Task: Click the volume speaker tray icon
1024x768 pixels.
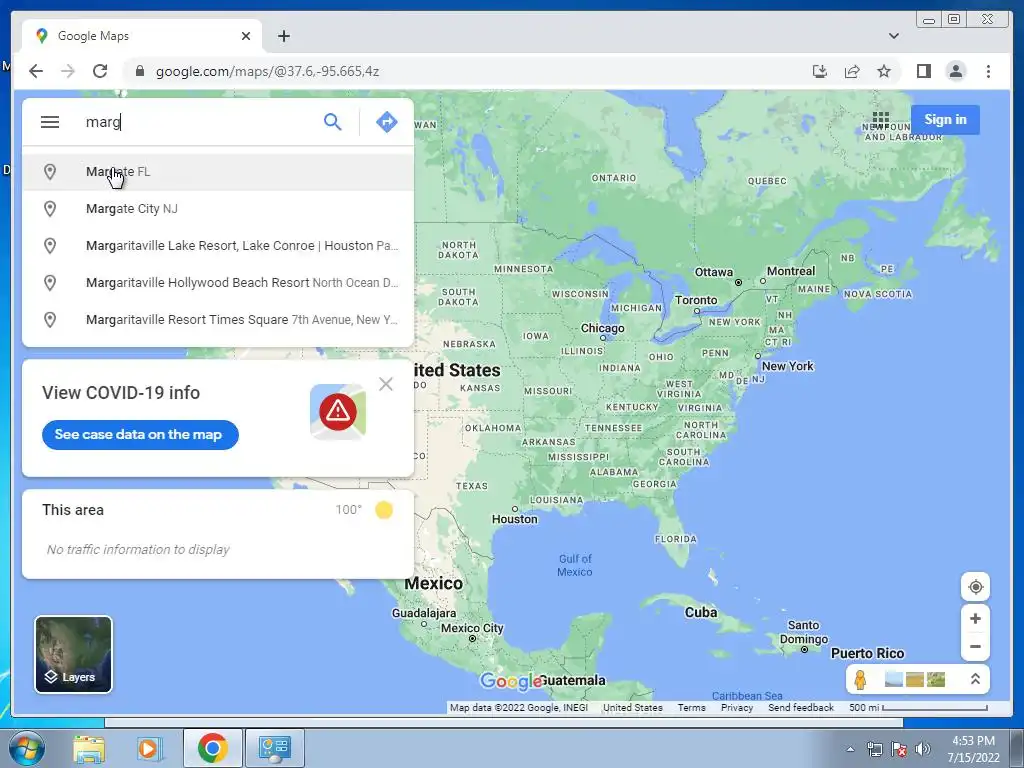Action: point(923,749)
